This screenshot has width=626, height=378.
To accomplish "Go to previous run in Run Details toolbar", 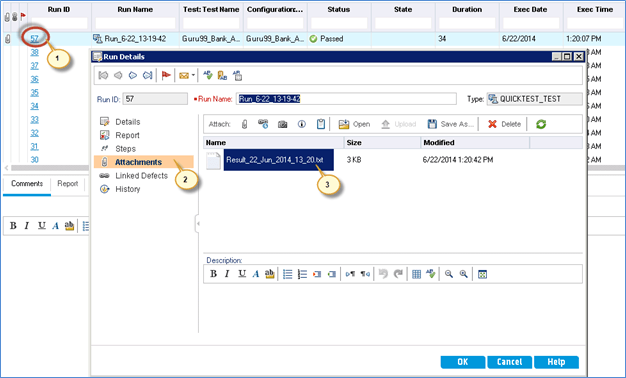I will [118, 75].
